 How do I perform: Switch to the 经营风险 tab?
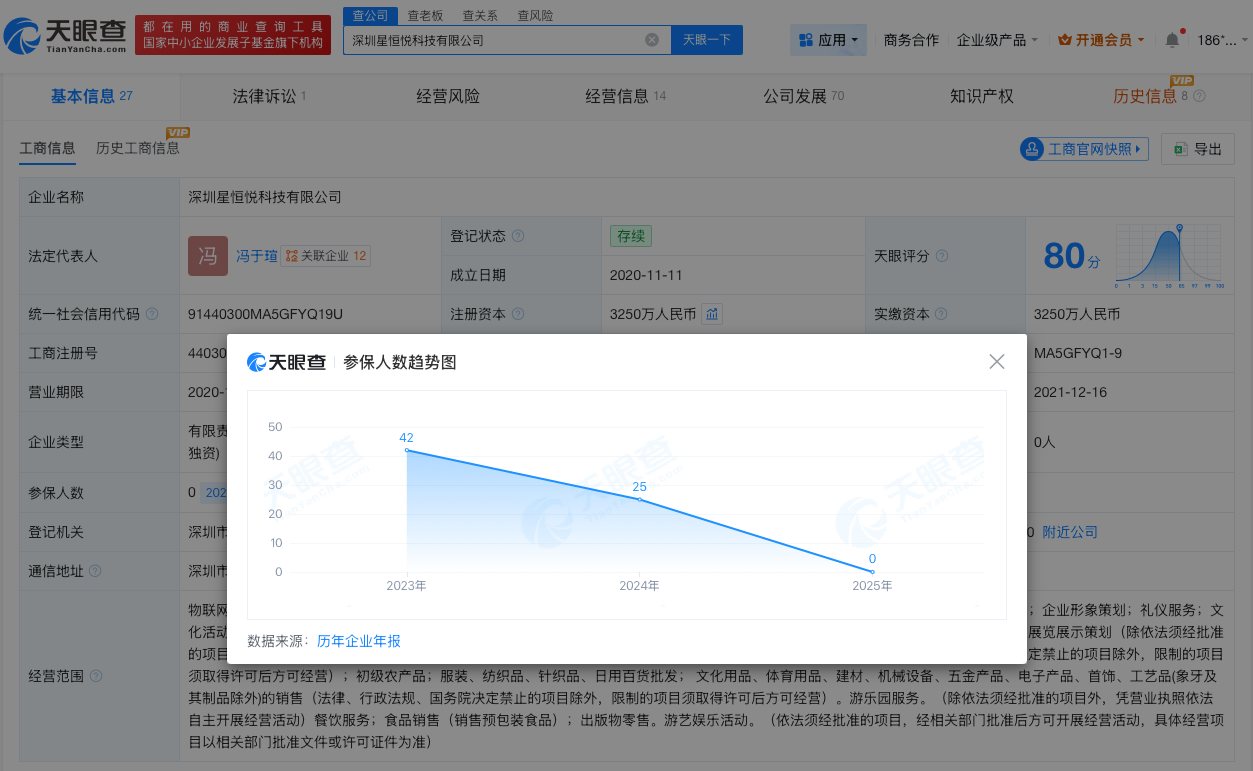447,96
